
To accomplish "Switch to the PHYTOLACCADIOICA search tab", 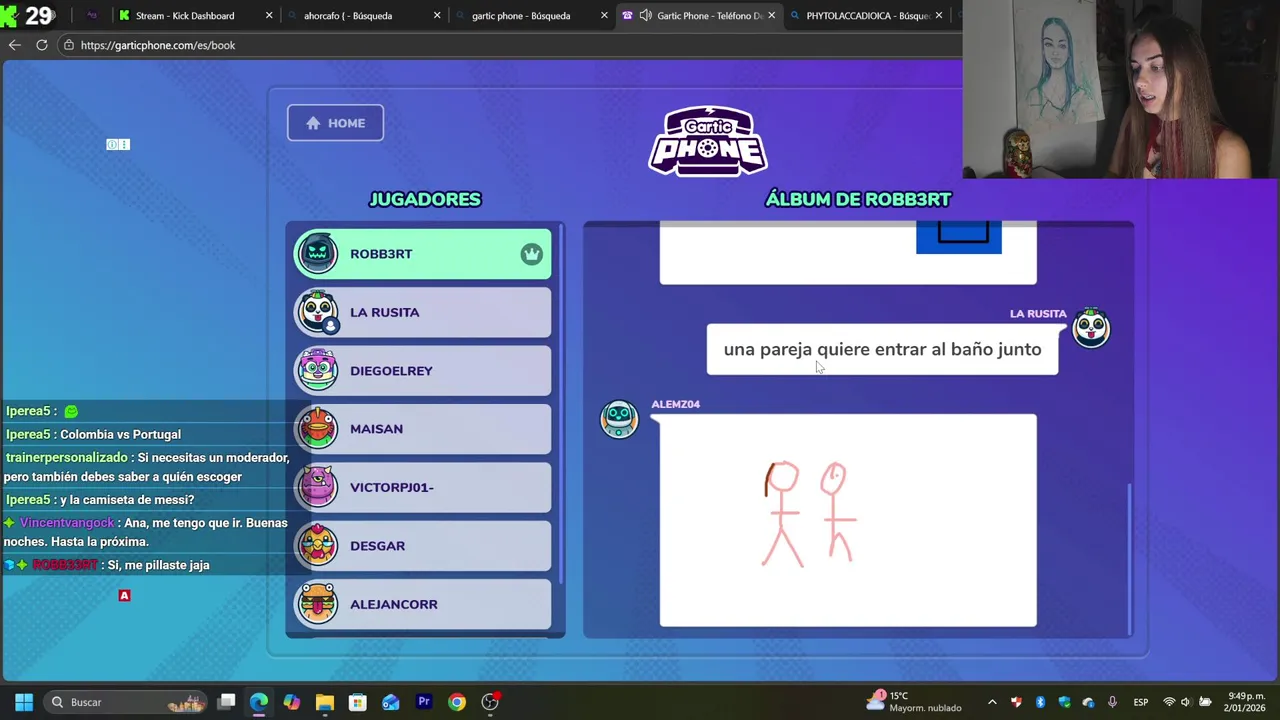I will [x=868, y=15].
